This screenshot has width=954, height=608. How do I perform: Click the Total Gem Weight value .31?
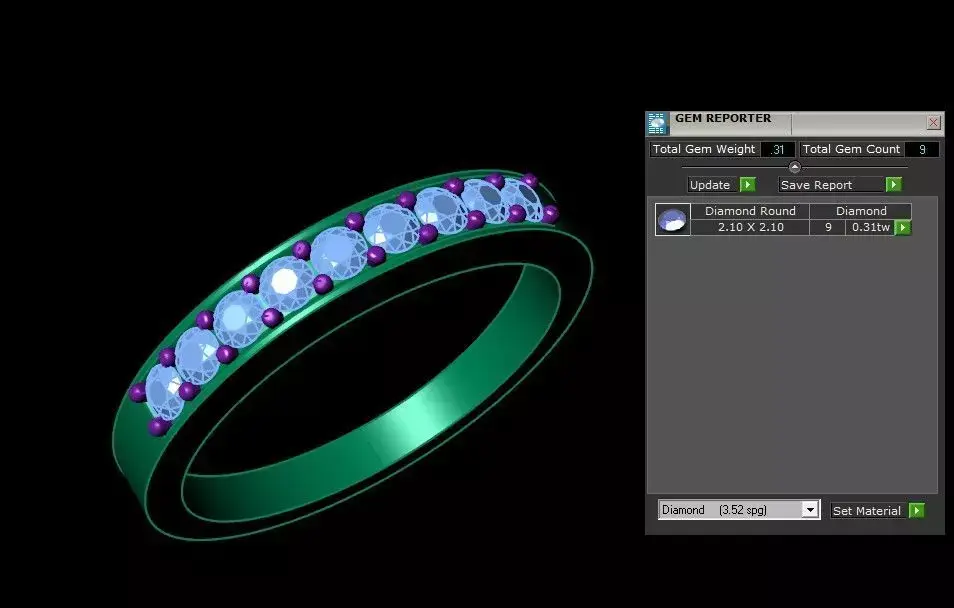tap(778, 149)
